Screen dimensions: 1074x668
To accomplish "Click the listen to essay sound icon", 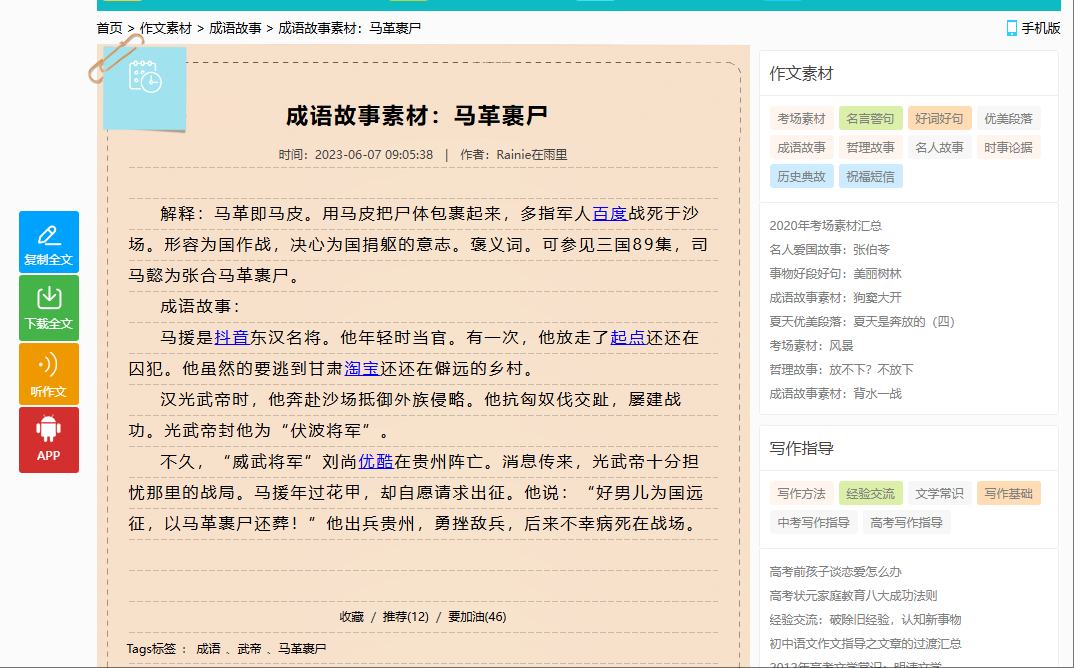I will tap(48, 364).
